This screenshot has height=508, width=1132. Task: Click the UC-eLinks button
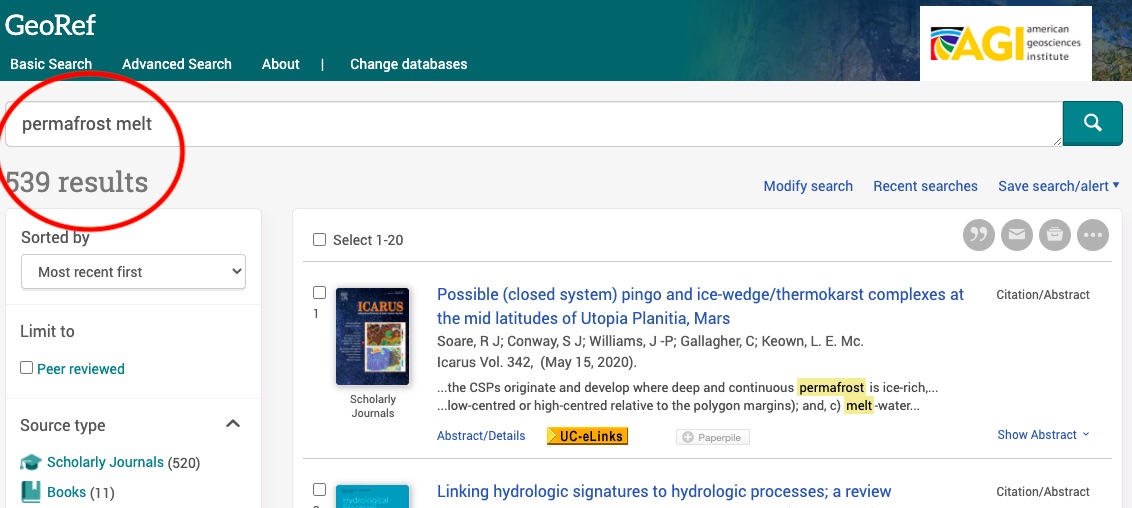(x=587, y=436)
